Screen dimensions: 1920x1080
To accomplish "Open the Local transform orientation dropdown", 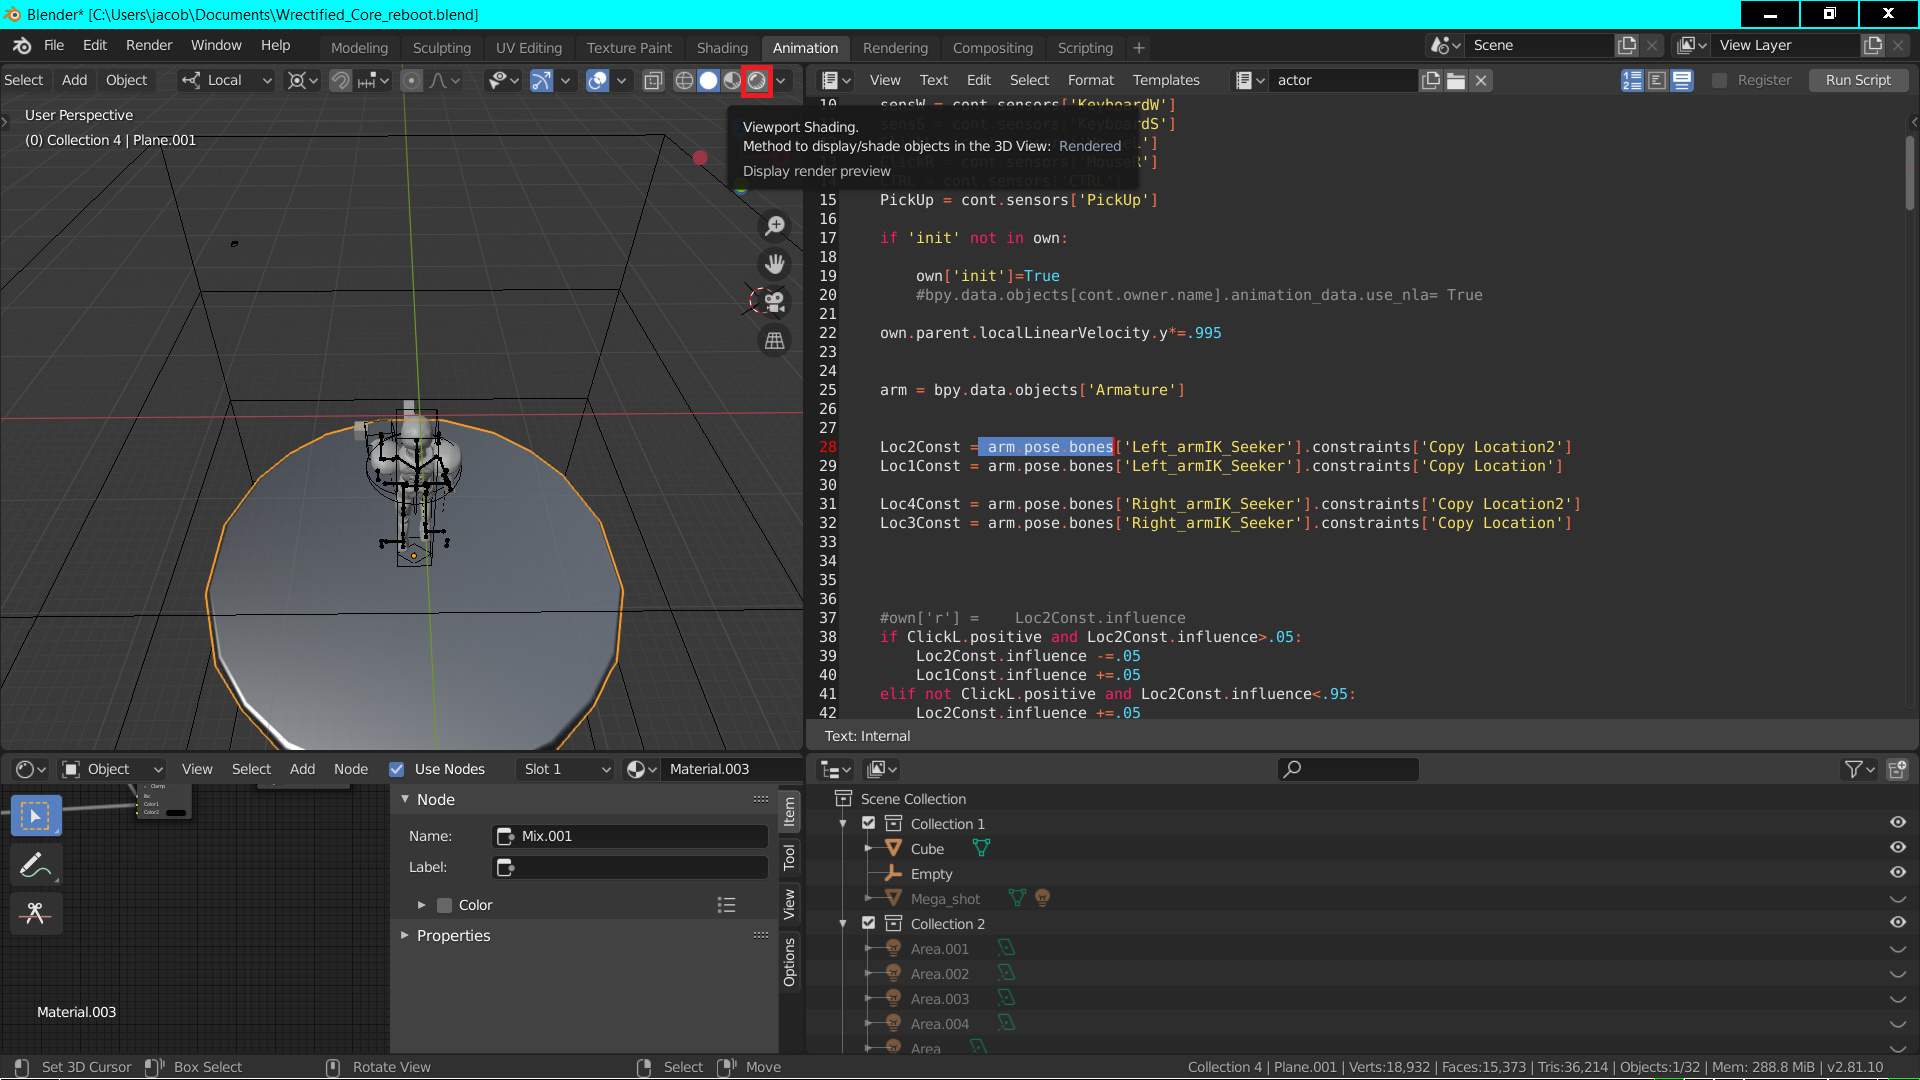I will coord(226,81).
